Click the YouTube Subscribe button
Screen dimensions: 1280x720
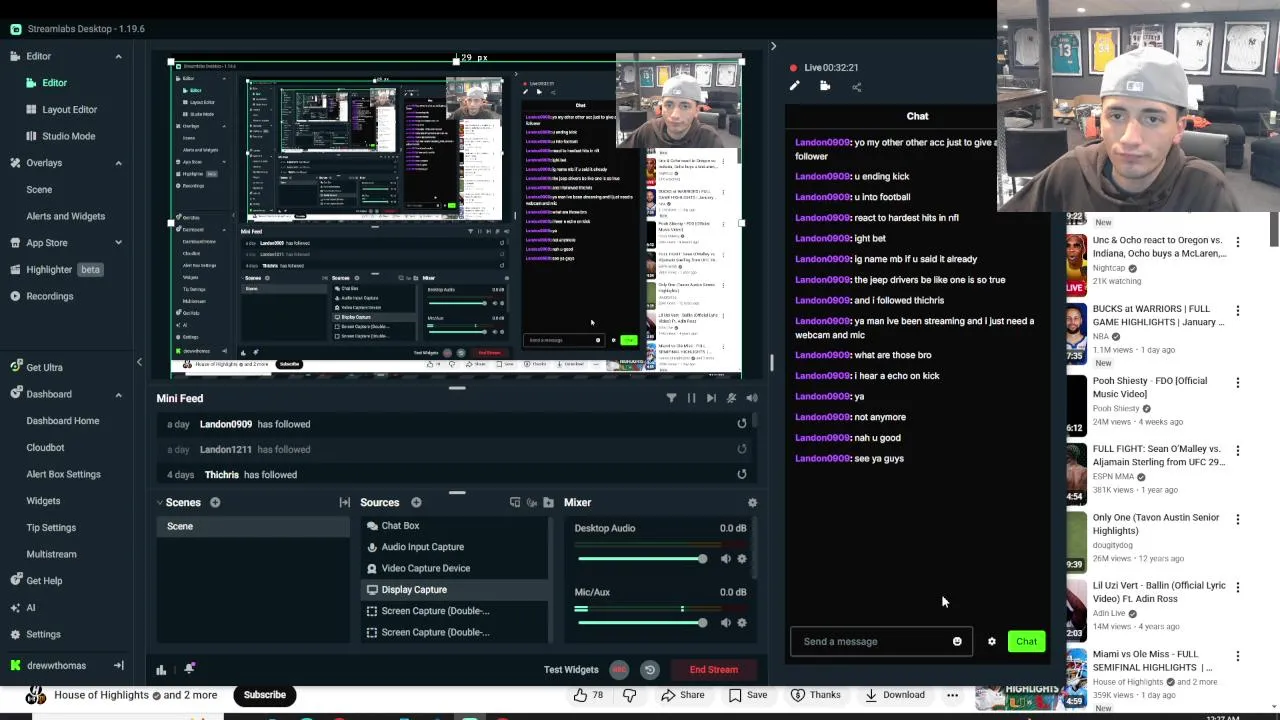[265, 695]
